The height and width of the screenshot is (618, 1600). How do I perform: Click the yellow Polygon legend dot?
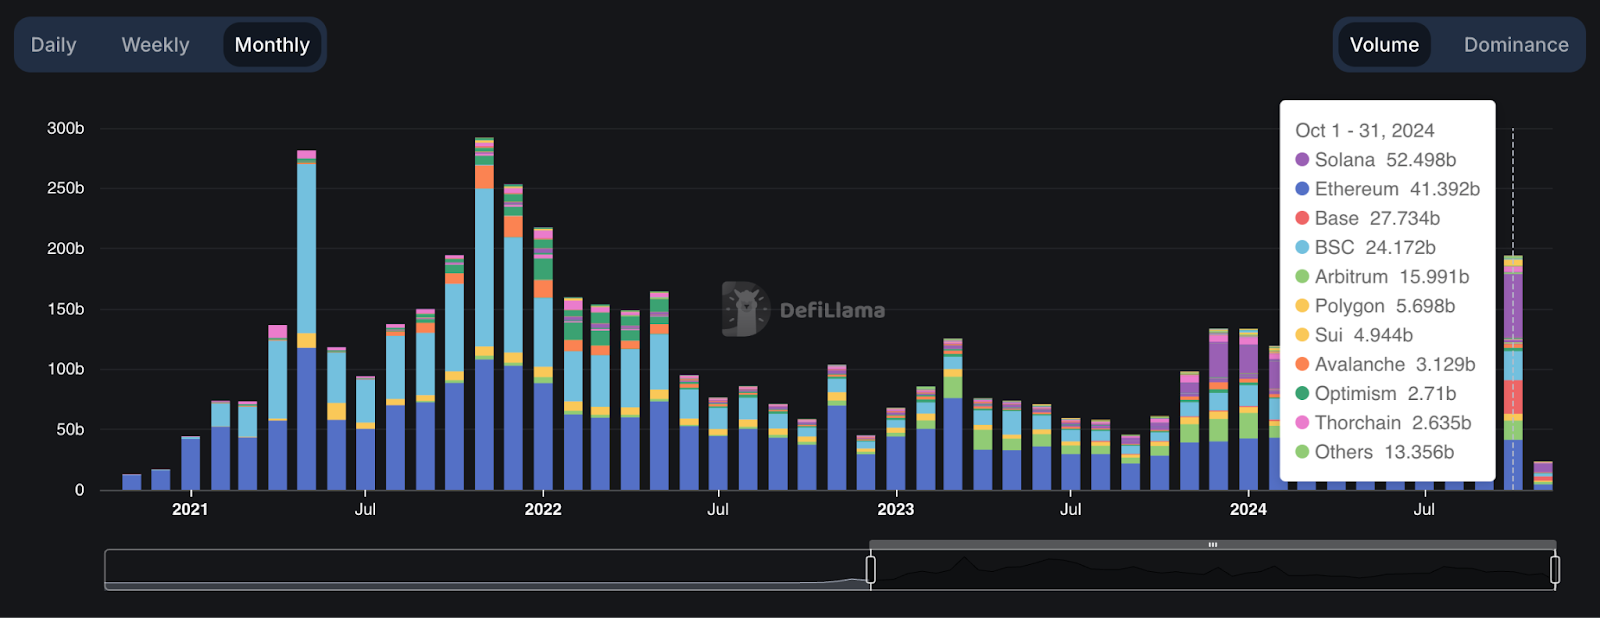click(1302, 306)
